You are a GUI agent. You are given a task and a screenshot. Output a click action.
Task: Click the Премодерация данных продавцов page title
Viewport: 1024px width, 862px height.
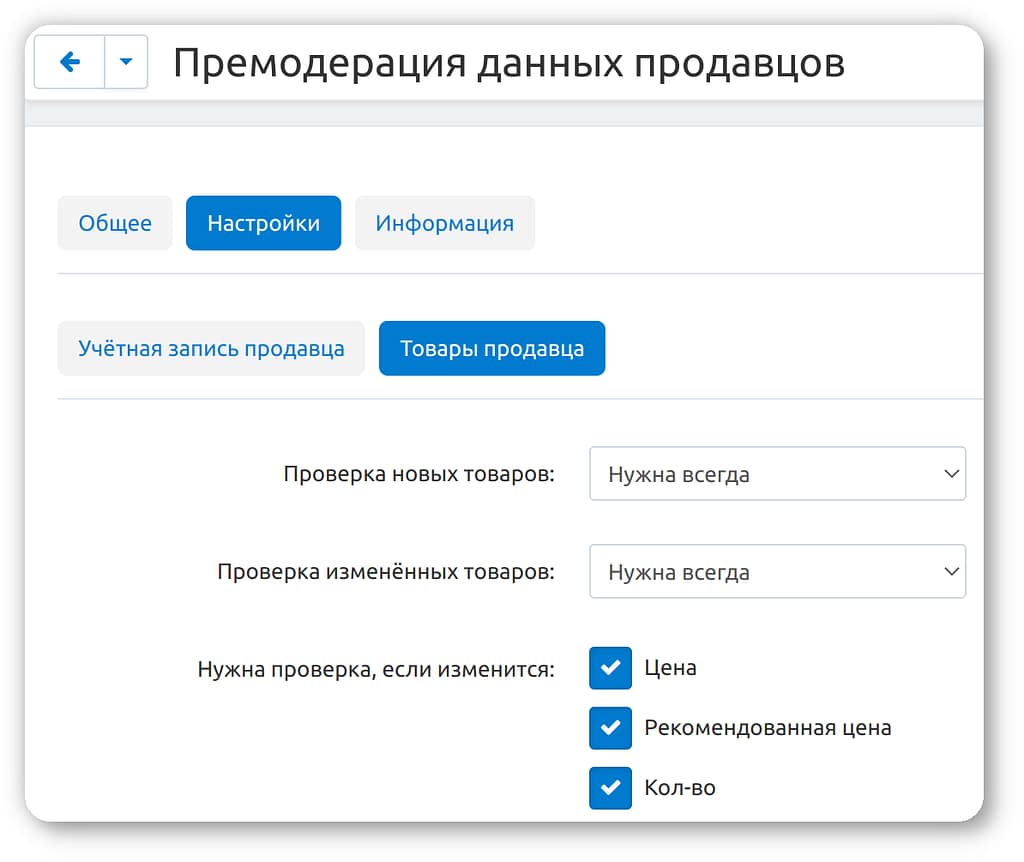click(508, 63)
